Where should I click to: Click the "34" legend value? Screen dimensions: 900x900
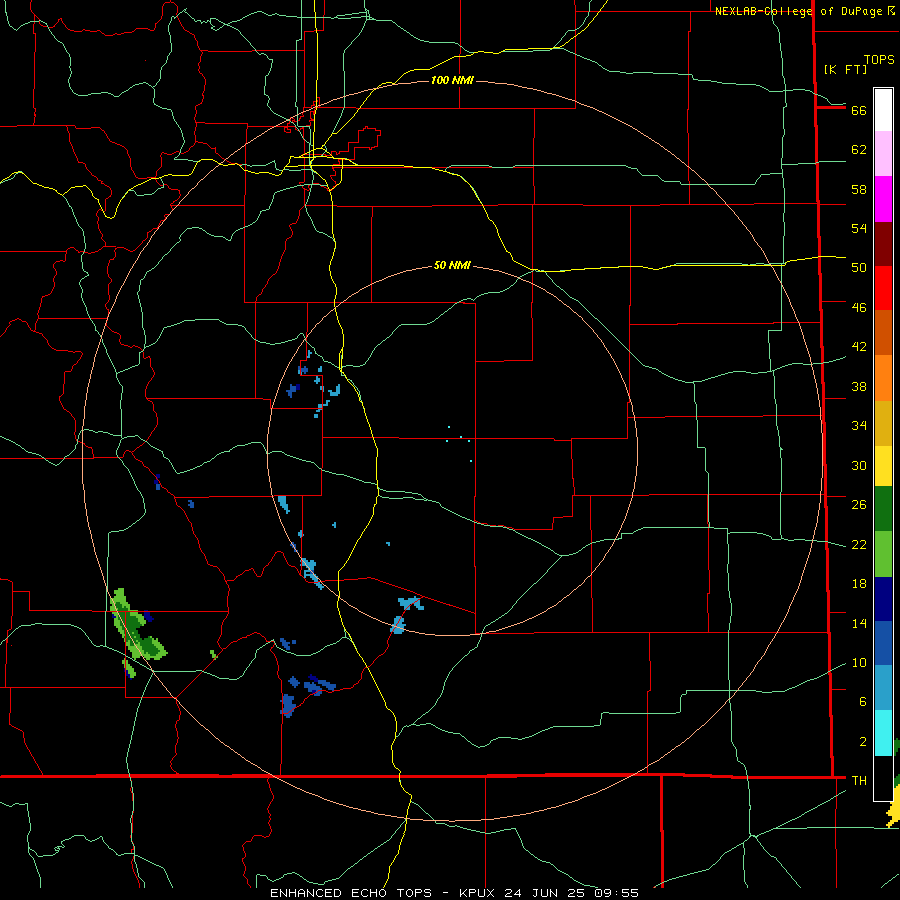point(859,425)
